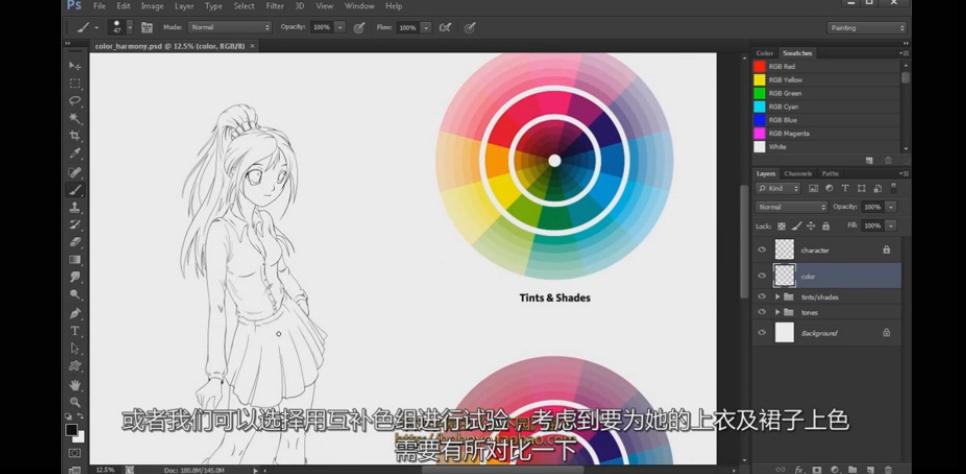
Task: Hide the character layer
Action: click(x=762, y=250)
